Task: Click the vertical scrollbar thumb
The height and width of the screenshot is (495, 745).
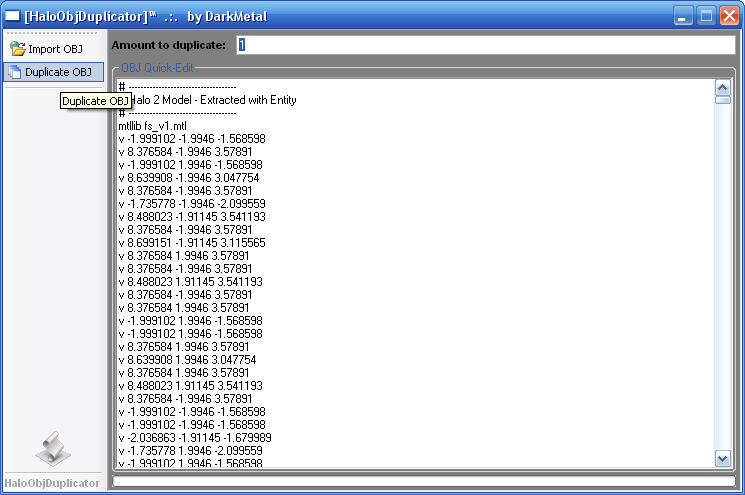Action: point(723,100)
